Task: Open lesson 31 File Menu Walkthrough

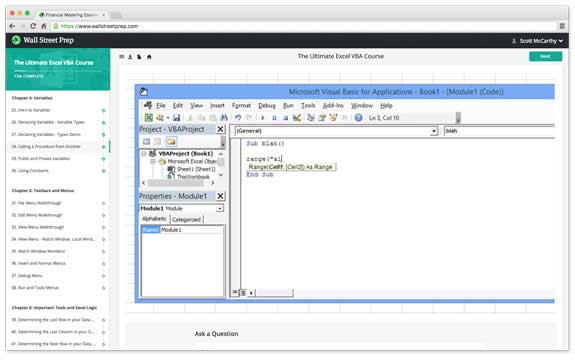Action: [x=37, y=203]
